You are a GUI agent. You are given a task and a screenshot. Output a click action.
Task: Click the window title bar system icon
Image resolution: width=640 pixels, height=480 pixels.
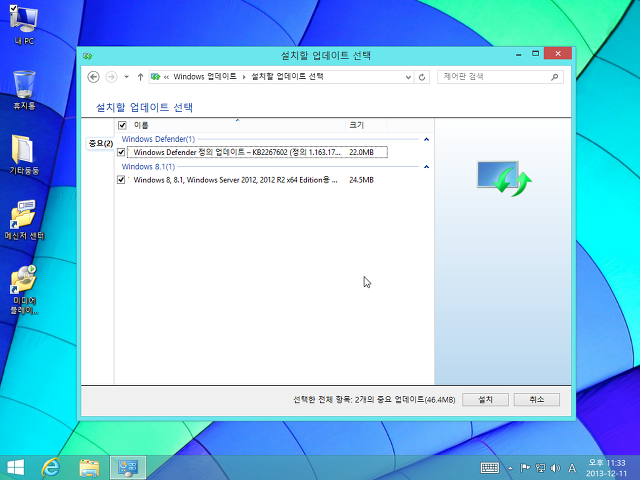(x=87, y=56)
